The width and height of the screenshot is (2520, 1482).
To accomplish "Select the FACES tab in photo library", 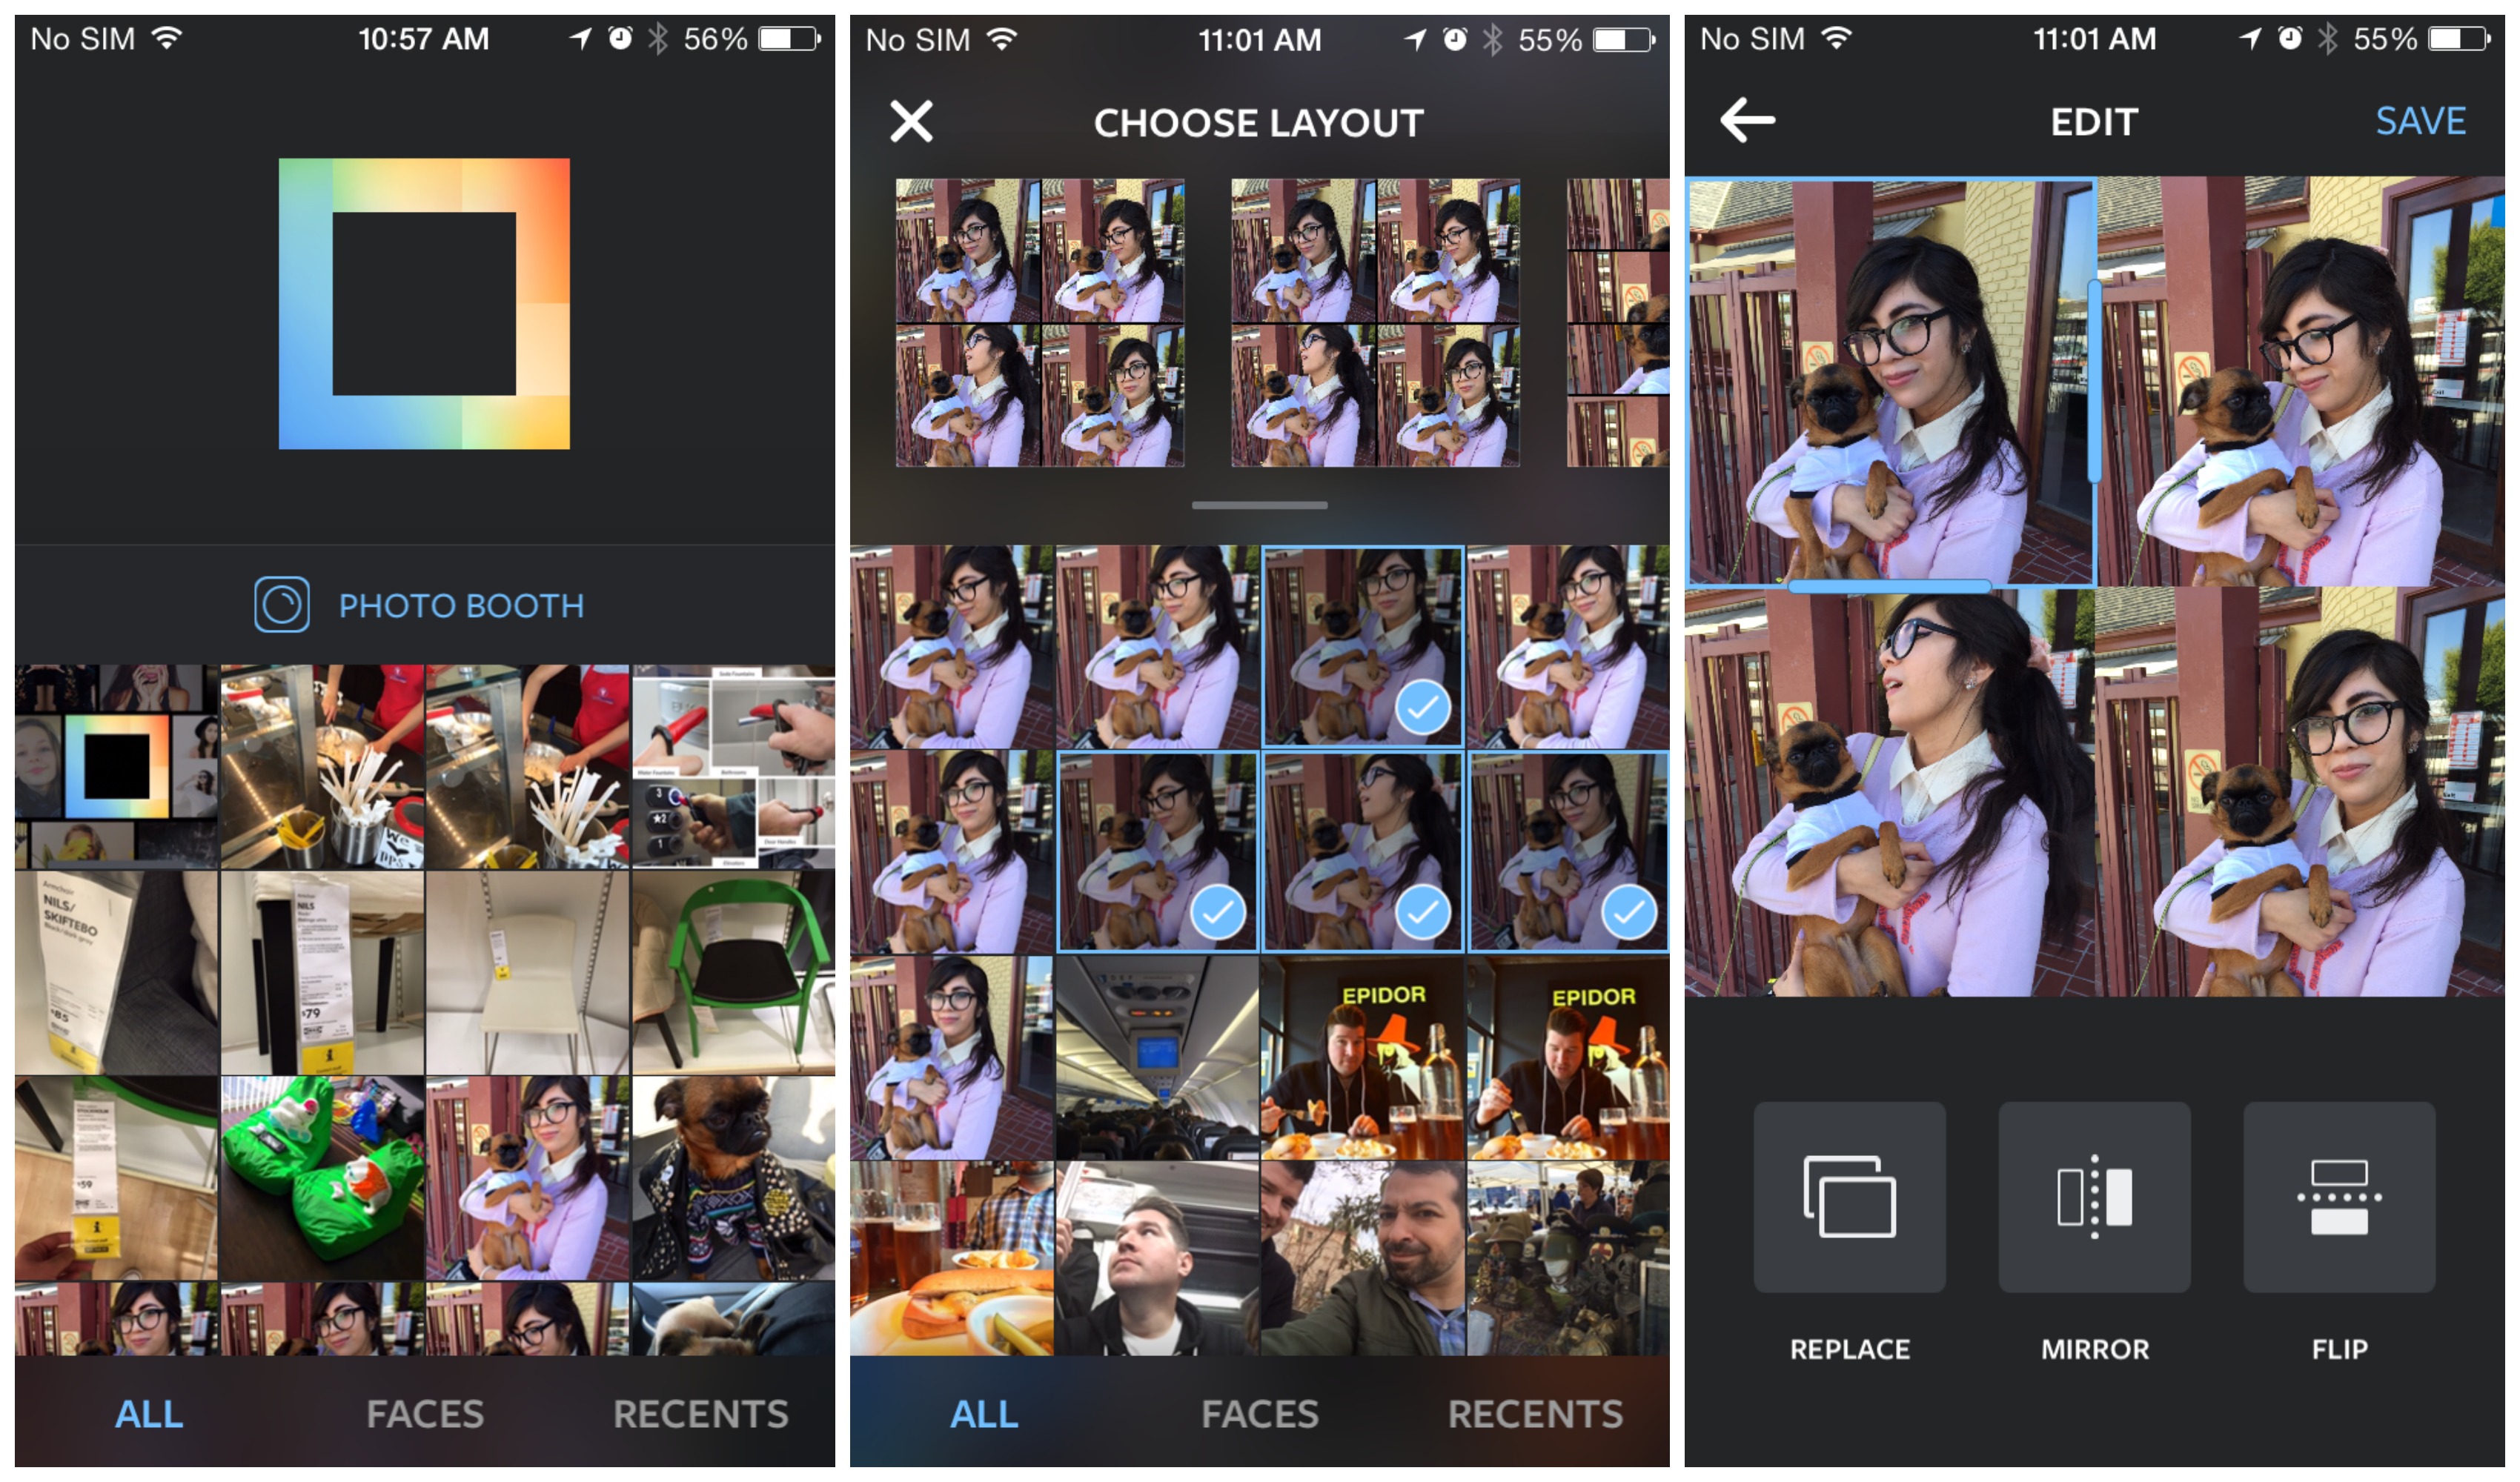I will pos(420,1429).
